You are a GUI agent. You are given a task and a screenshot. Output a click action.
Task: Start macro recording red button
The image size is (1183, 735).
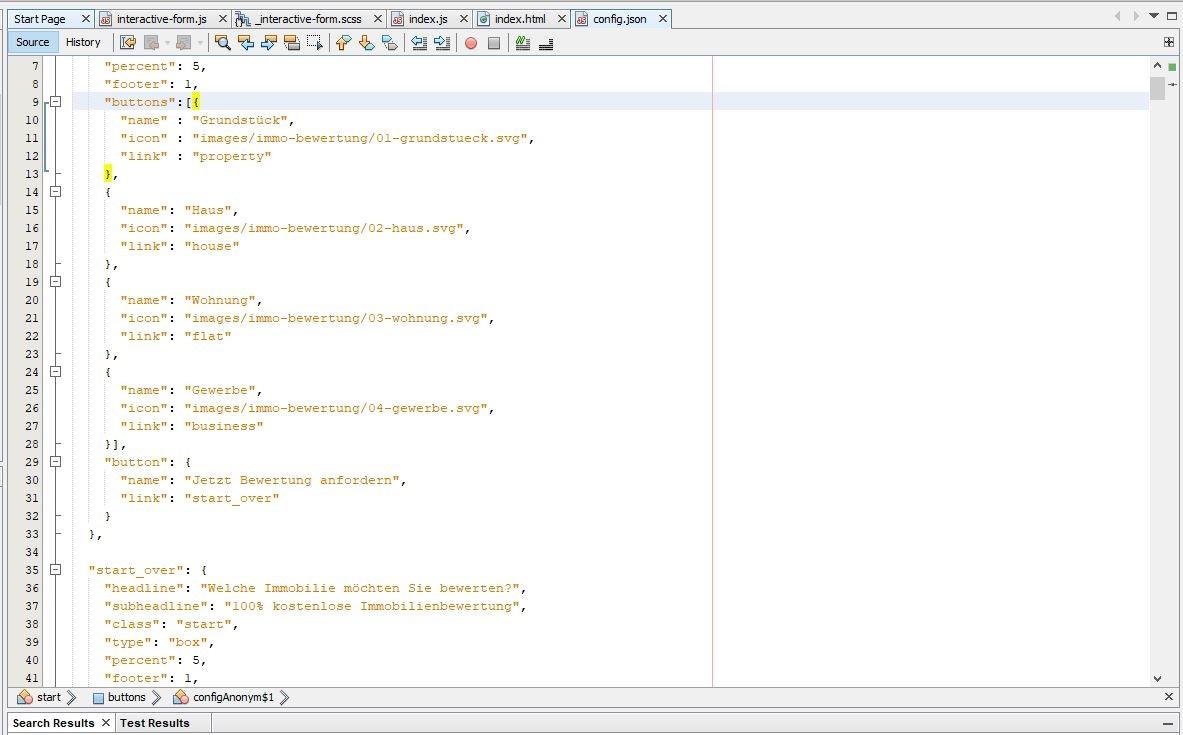[470, 43]
